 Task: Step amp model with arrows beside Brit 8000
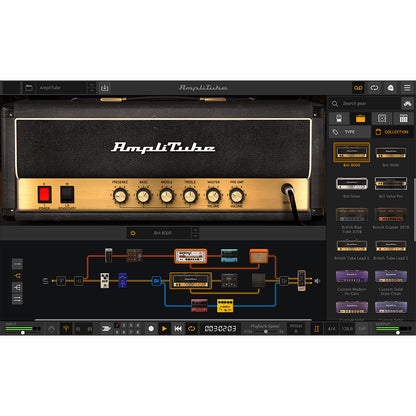coord(196,233)
